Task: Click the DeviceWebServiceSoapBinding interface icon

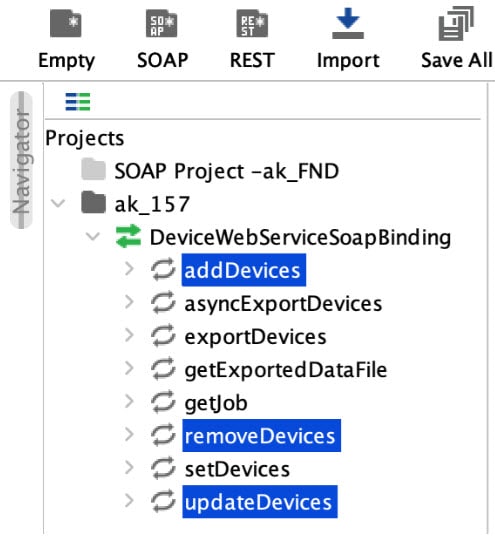Action: click(x=128, y=236)
